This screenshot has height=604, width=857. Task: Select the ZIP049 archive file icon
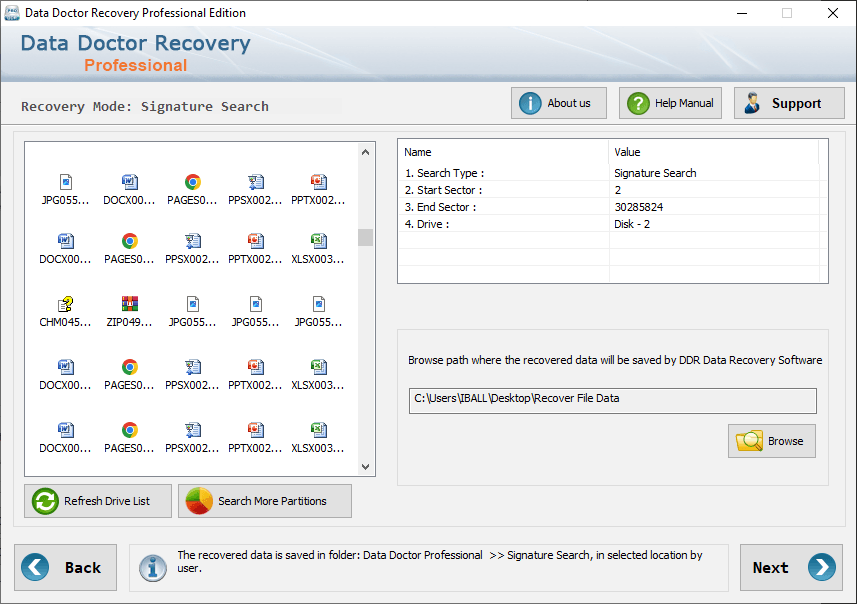tap(130, 312)
